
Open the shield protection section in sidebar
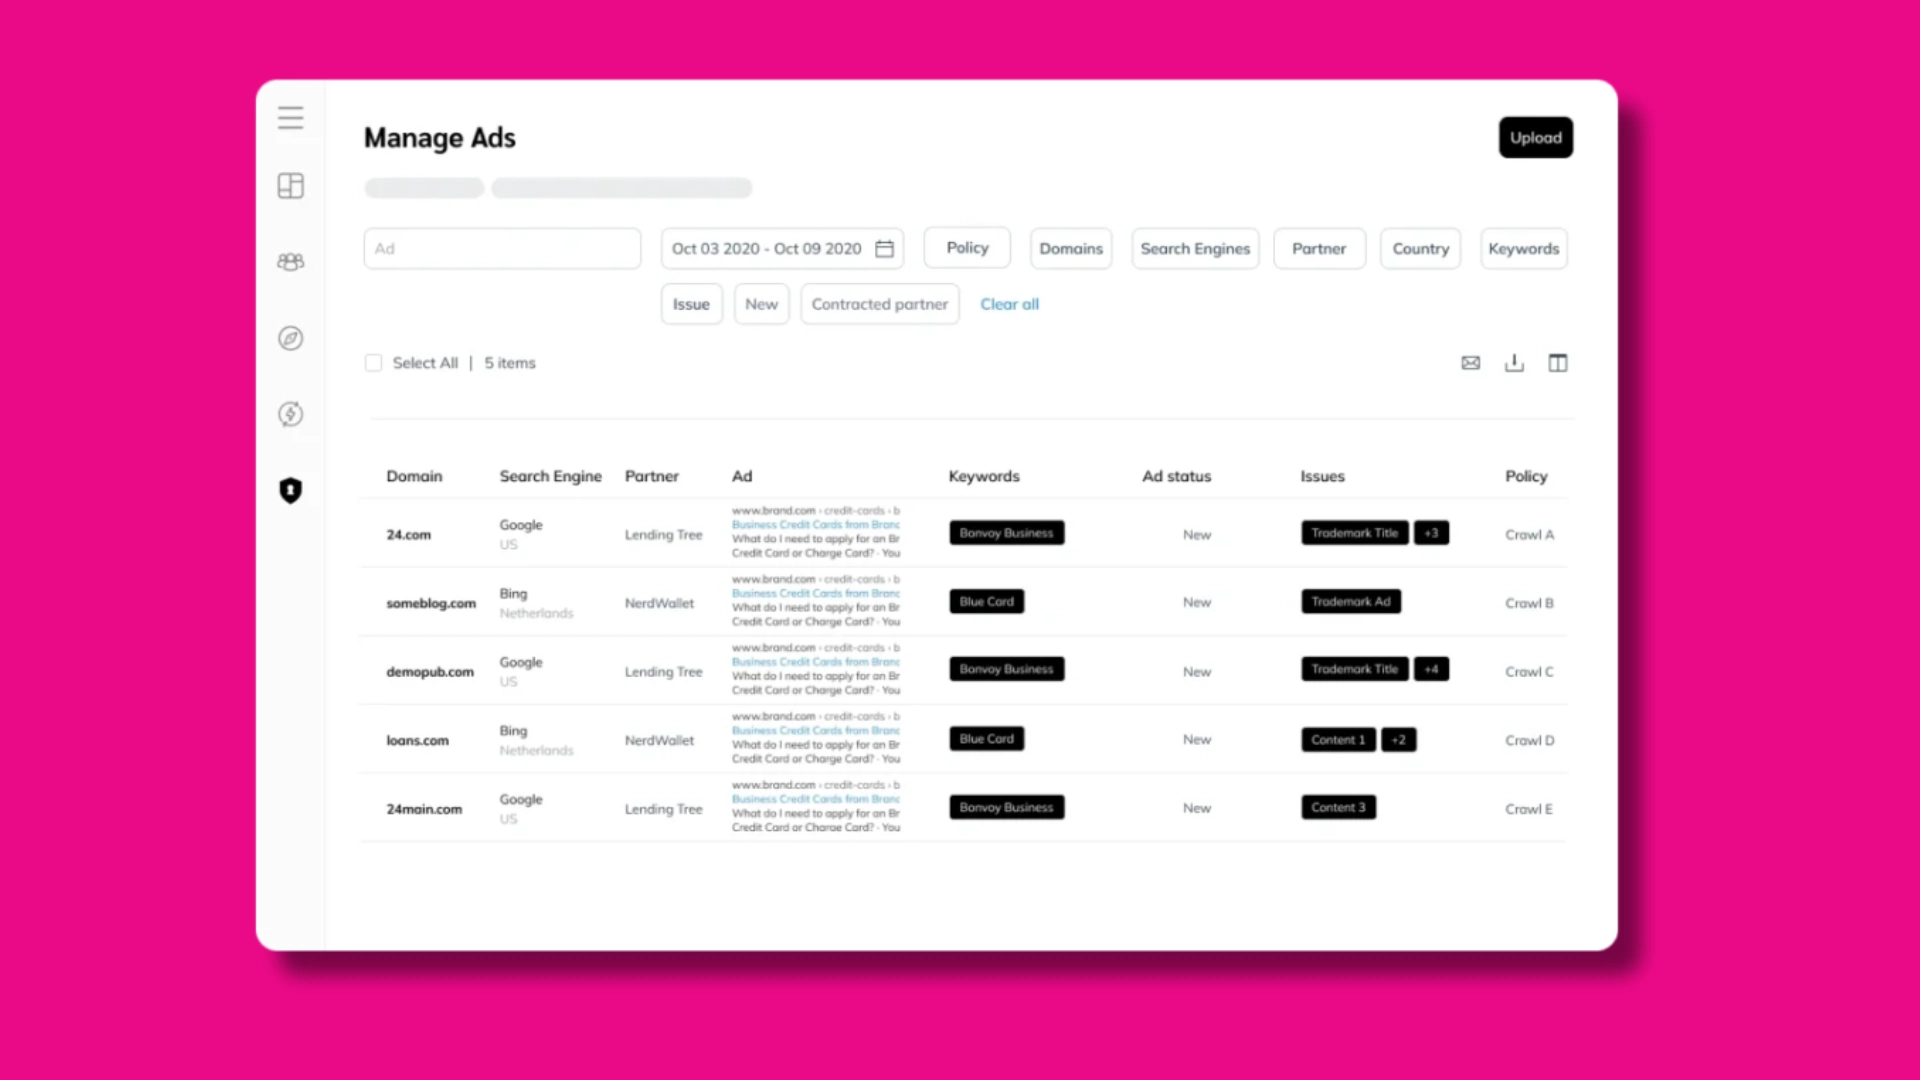tap(290, 490)
